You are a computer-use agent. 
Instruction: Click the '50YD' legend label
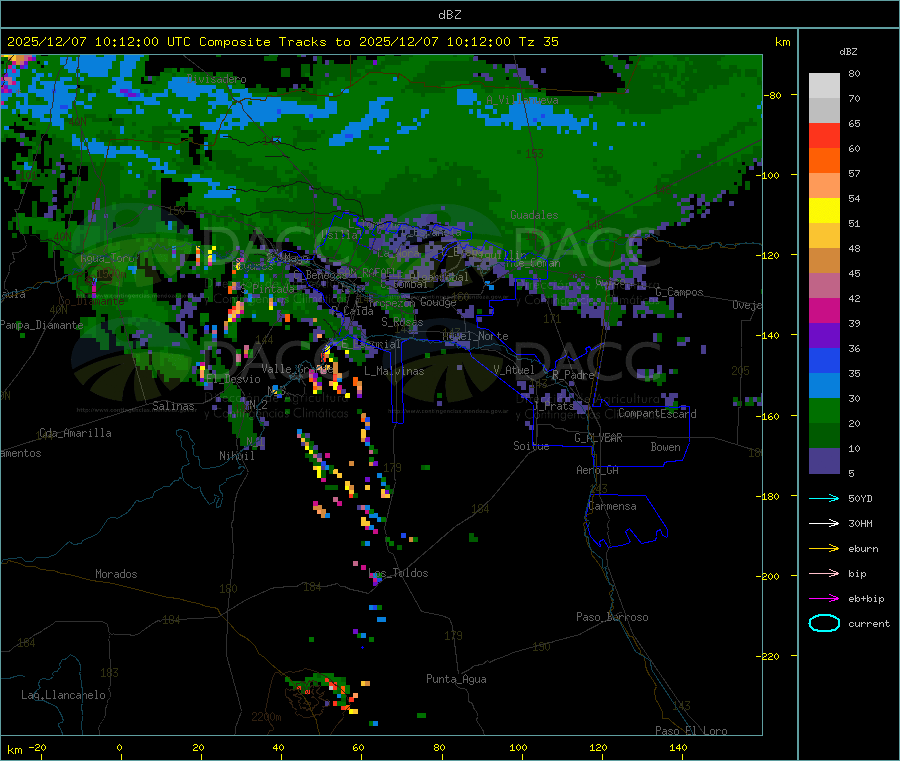pyautogui.click(x=860, y=498)
